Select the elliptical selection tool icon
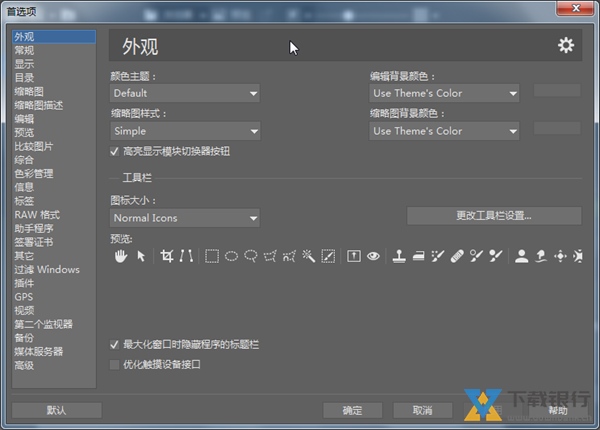 231,256
